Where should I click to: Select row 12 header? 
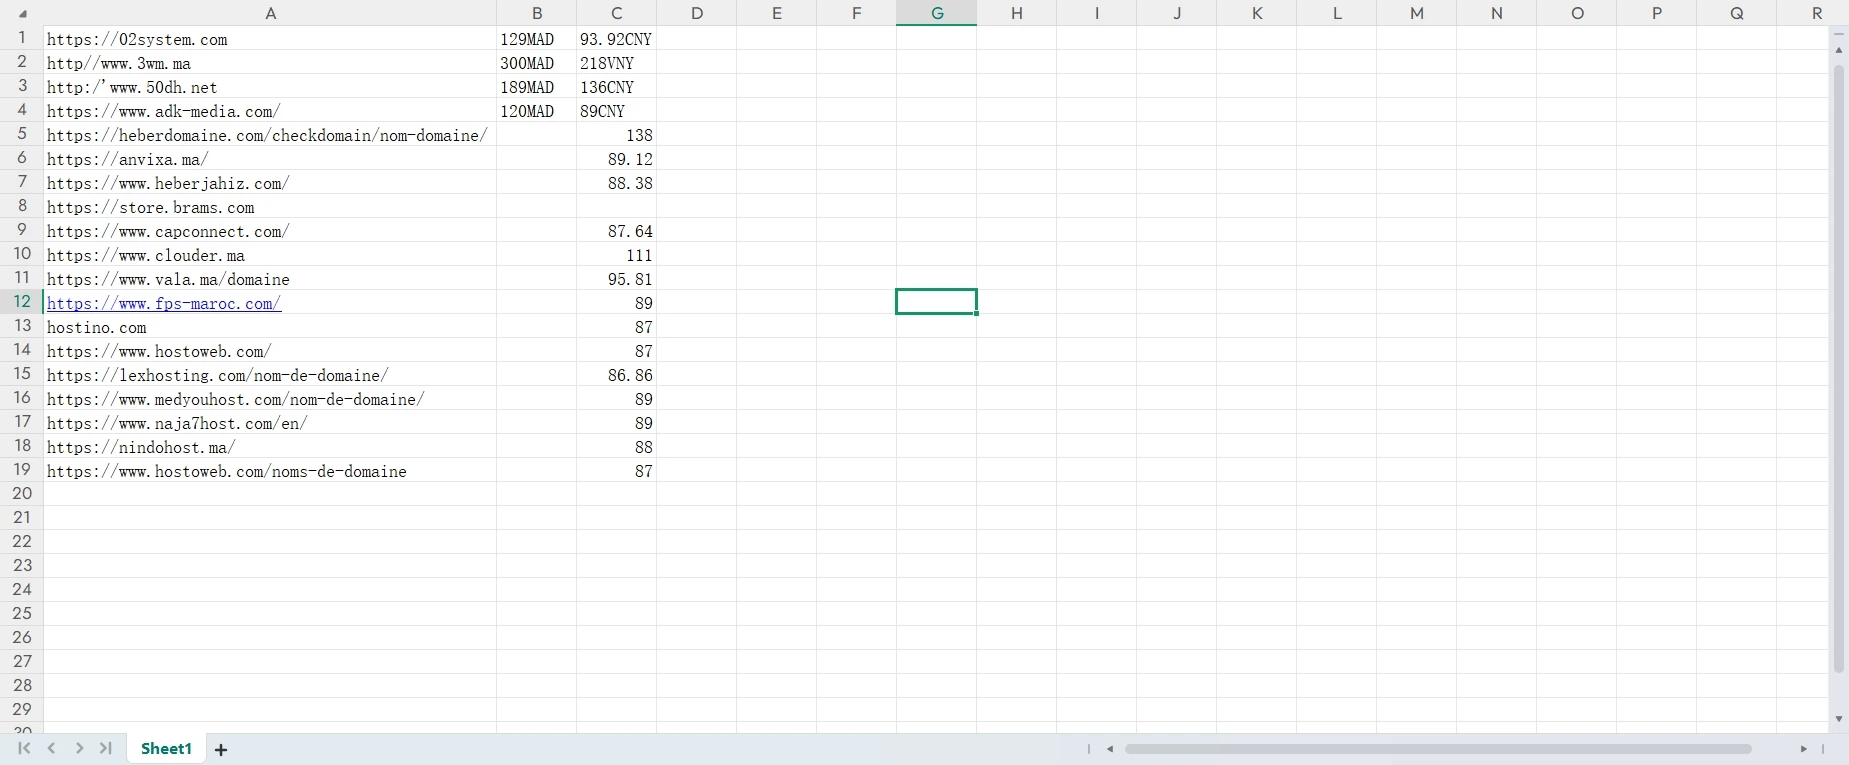coord(22,301)
